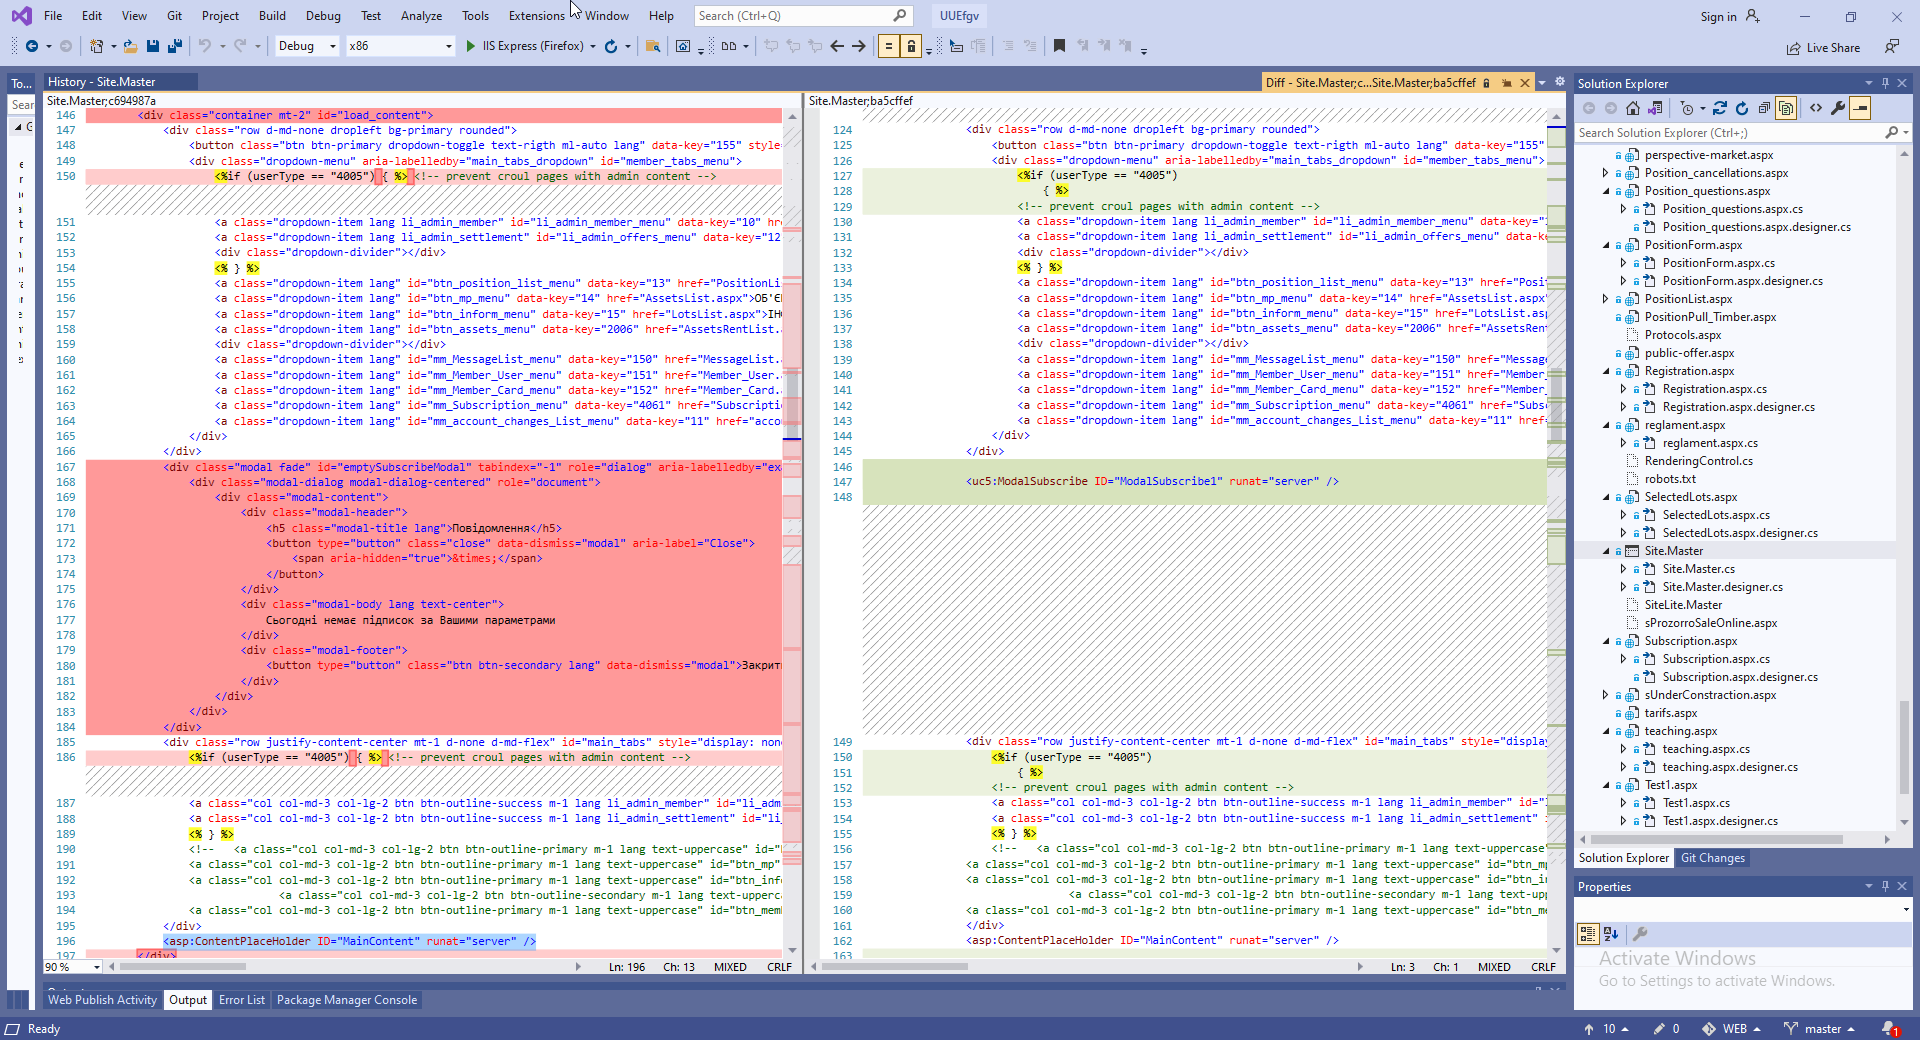The width and height of the screenshot is (1920, 1040).
Task: Open the Extensions menu
Action: [536, 16]
